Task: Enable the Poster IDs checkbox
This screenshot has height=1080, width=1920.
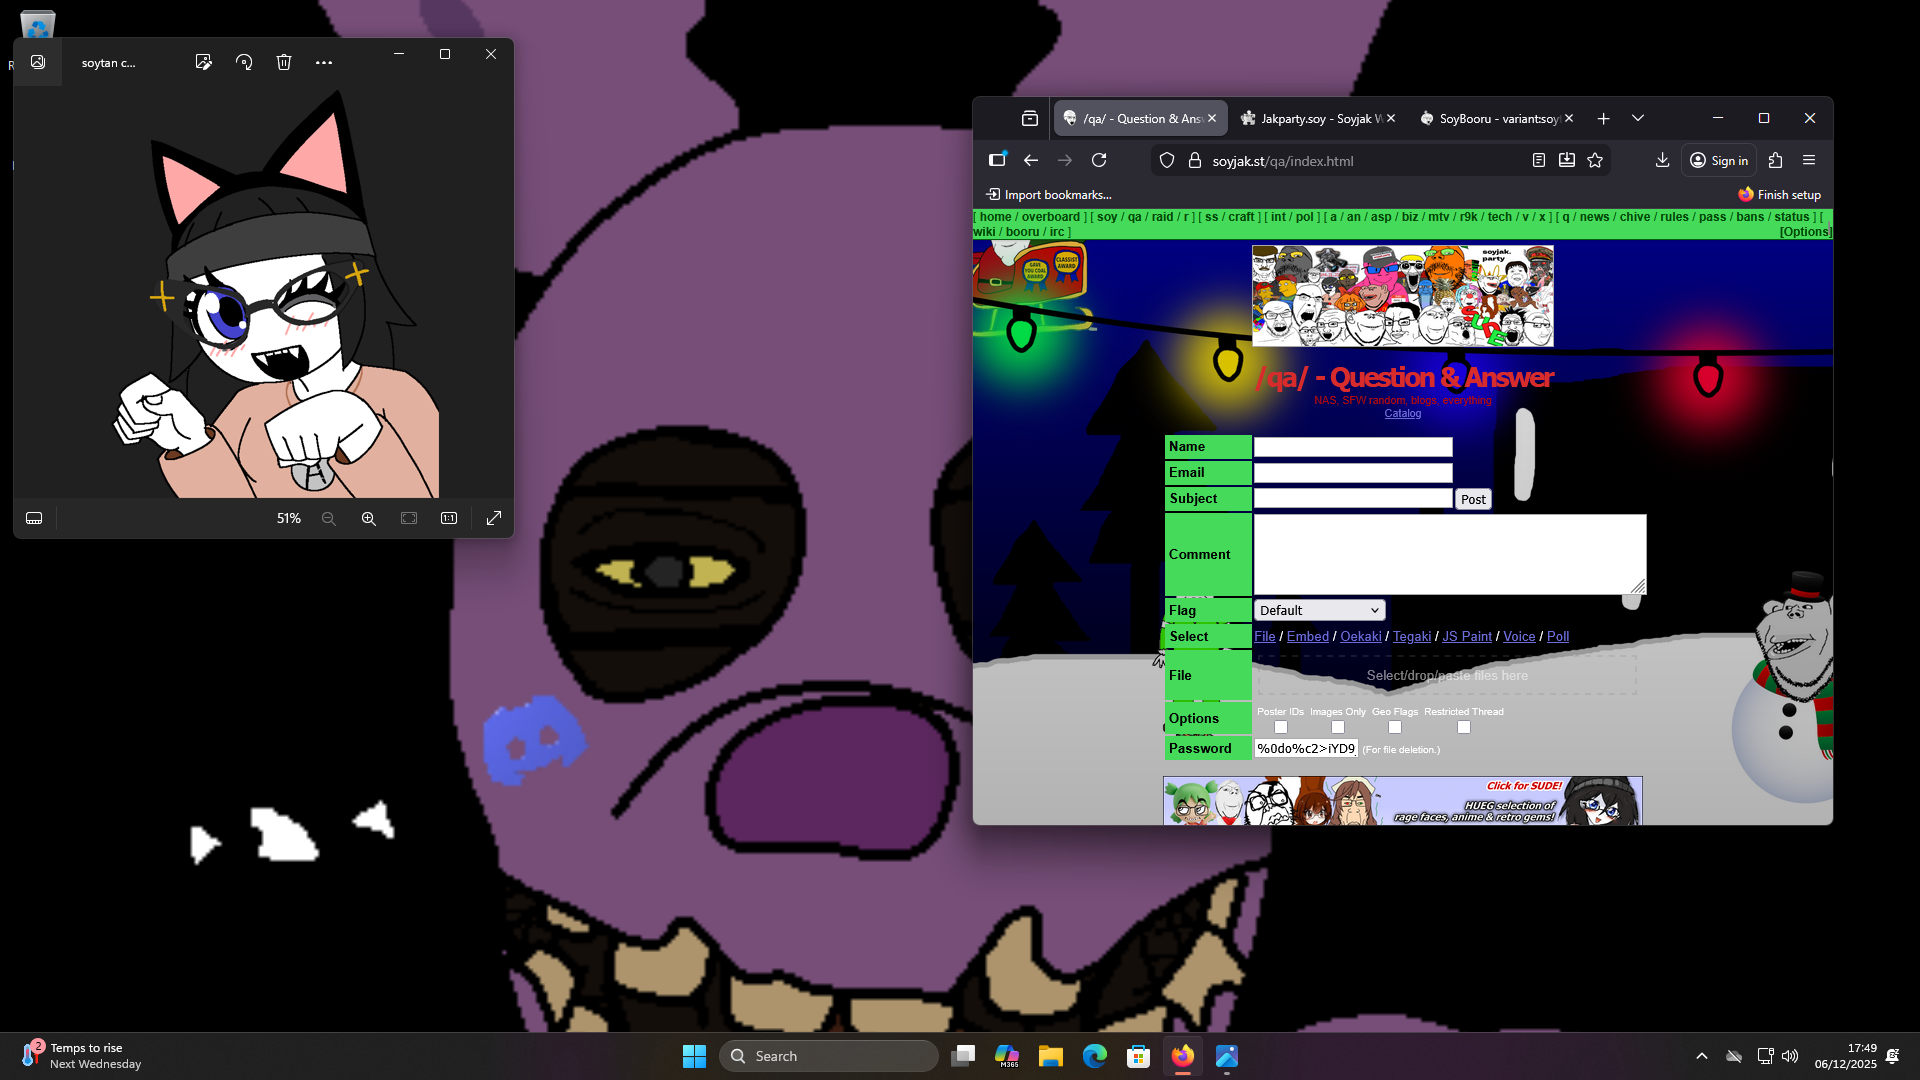Action: [1281, 727]
